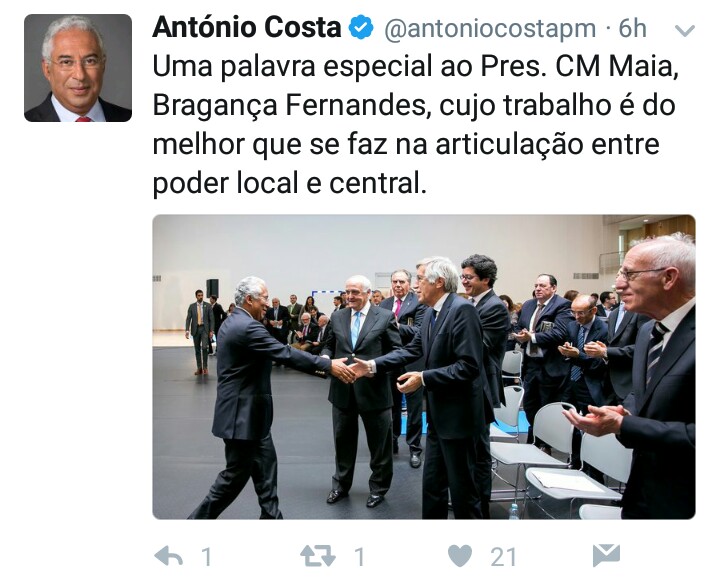Click the clasped hands in the photo
Image resolution: width=720 pixels, height=583 pixels.
tap(351, 369)
